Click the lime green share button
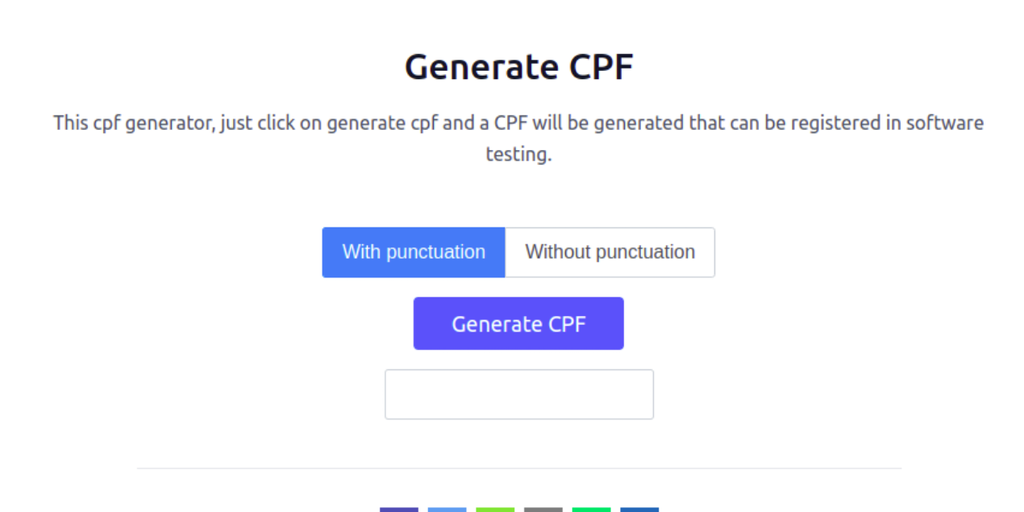Image resolution: width=1024 pixels, height=512 pixels. tap(495, 509)
